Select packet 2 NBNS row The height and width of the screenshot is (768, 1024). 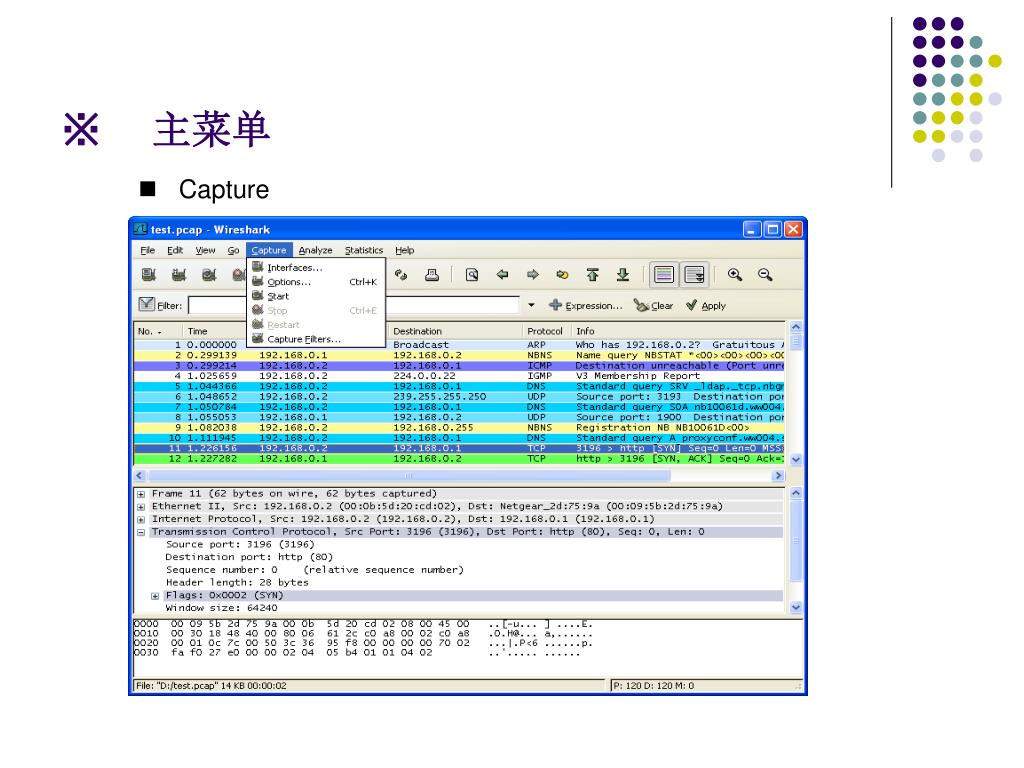[x=459, y=355]
